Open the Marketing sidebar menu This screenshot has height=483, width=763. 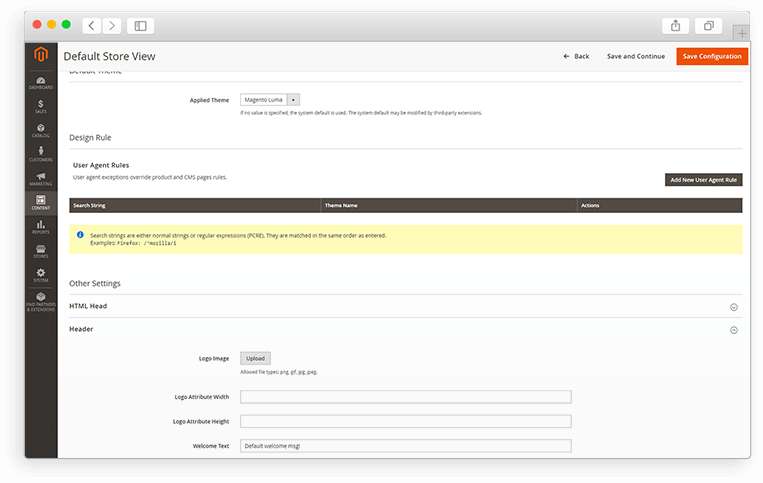(x=41, y=179)
